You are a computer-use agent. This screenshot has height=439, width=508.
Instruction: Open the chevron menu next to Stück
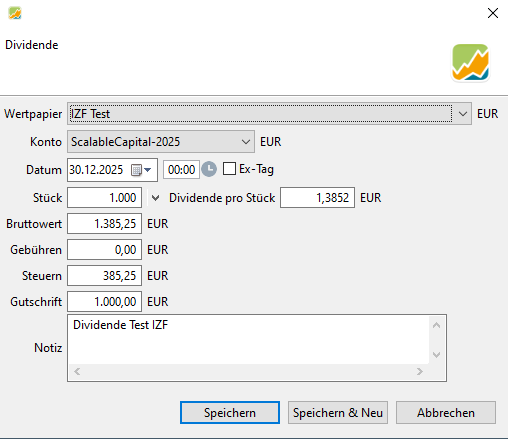pyautogui.click(x=155, y=198)
